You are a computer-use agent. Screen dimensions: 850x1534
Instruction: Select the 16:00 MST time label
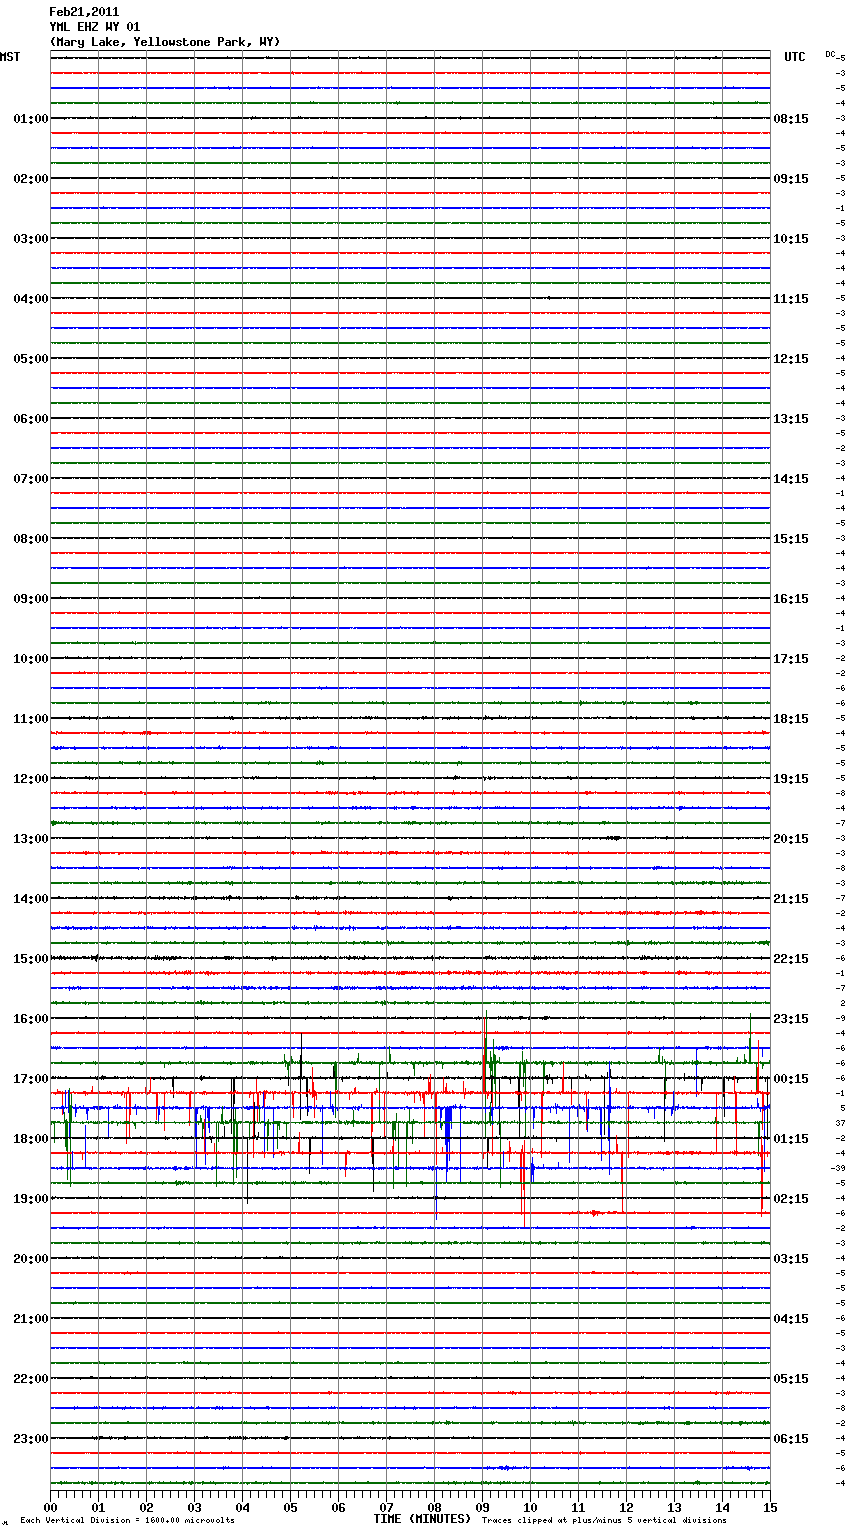pyautogui.click(x=31, y=1019)
